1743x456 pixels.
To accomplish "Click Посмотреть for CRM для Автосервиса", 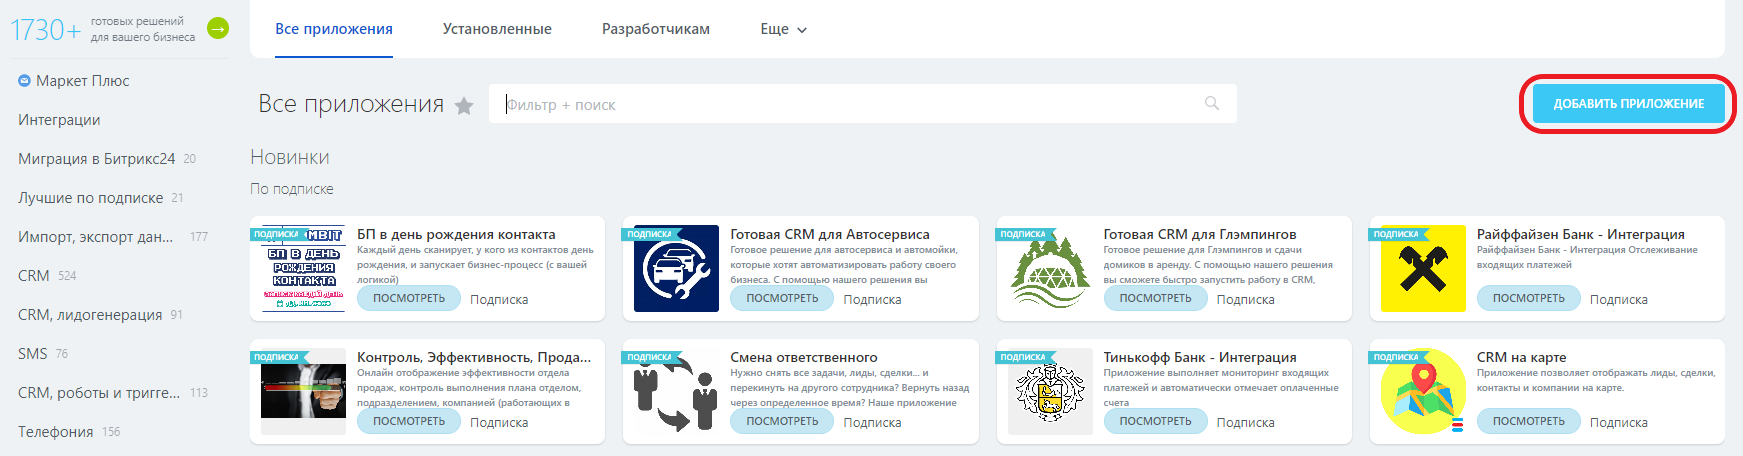I will 782,298.
